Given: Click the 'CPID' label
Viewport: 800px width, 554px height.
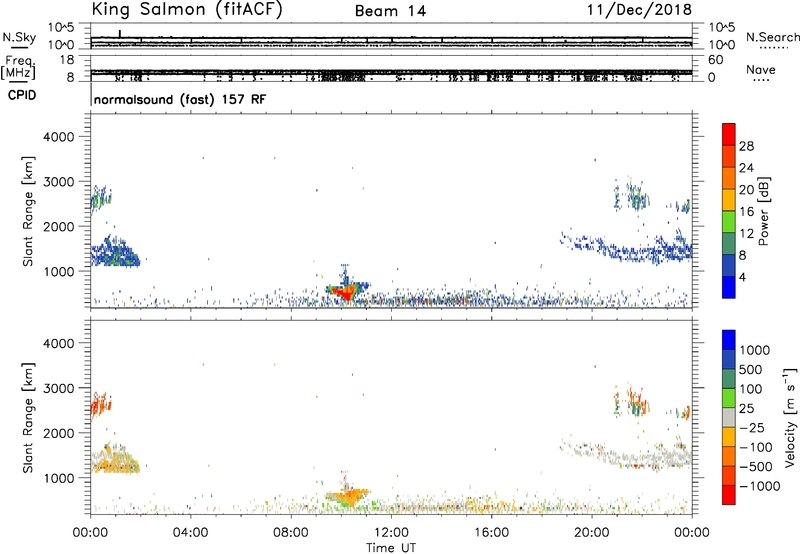Looking at the screenshot, I should (22, 95).
